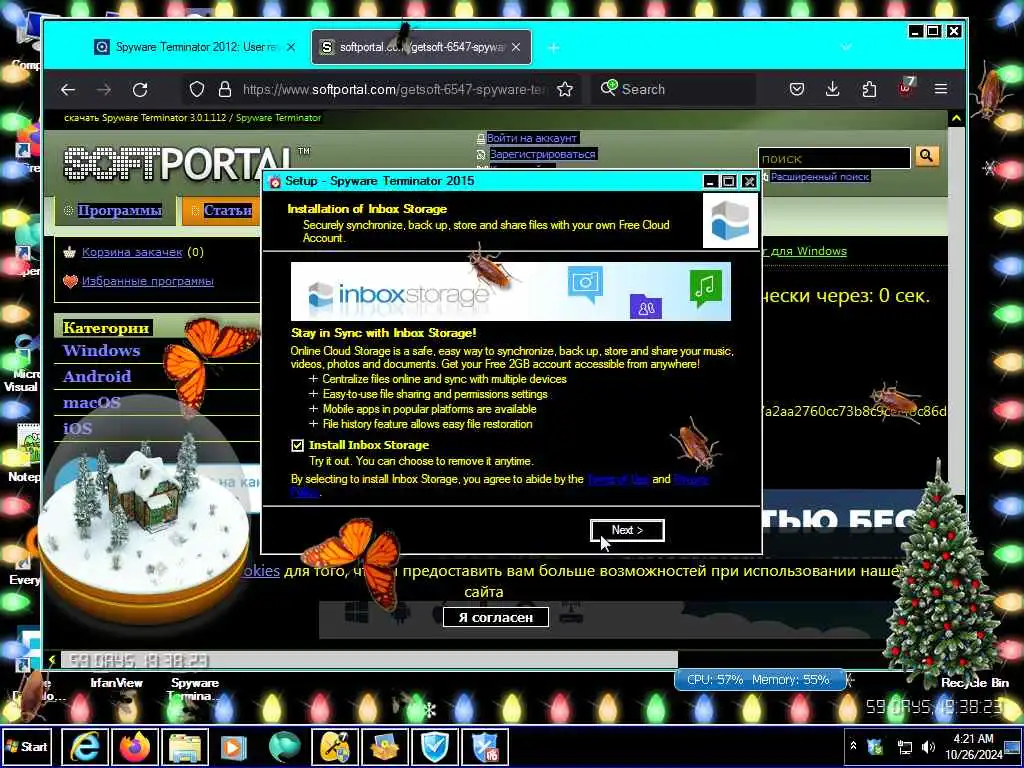Click the Spyware Terminator breadcrumb link
Viewport: 1024px width, 768px height.
[x=278, y=118]
